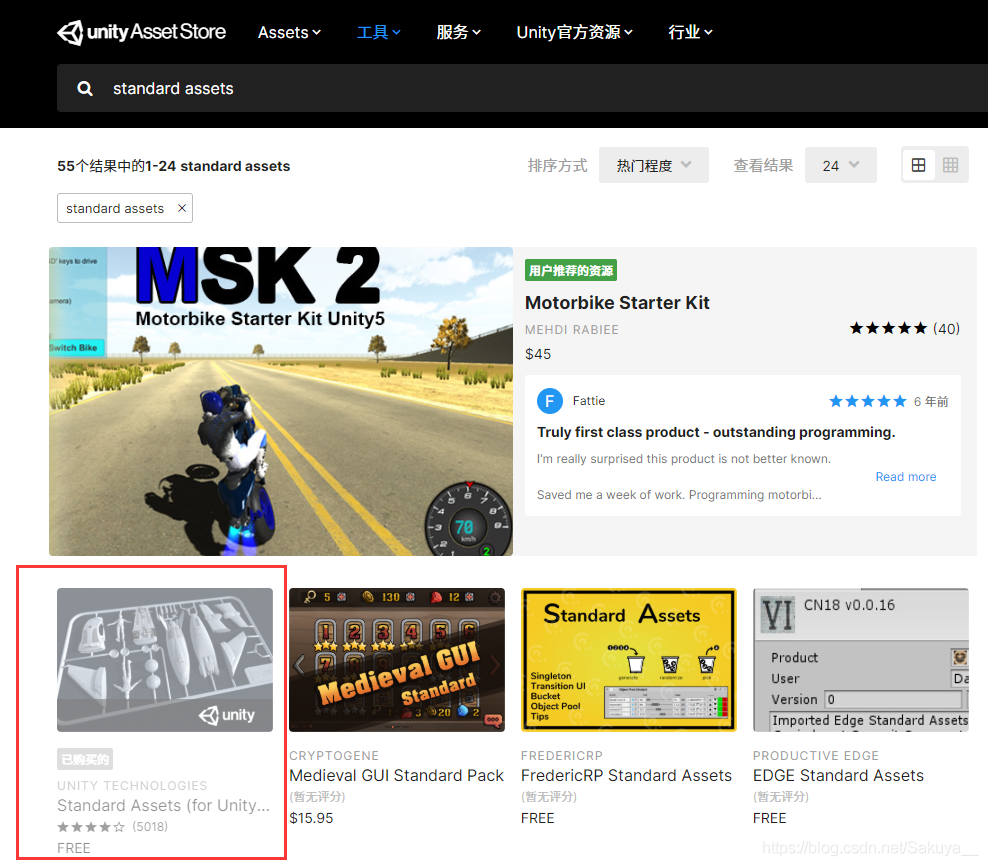Open the Motorbike Starter Kit title
The width and height of the screenshot is (988, 866).
tap(618, 303)
